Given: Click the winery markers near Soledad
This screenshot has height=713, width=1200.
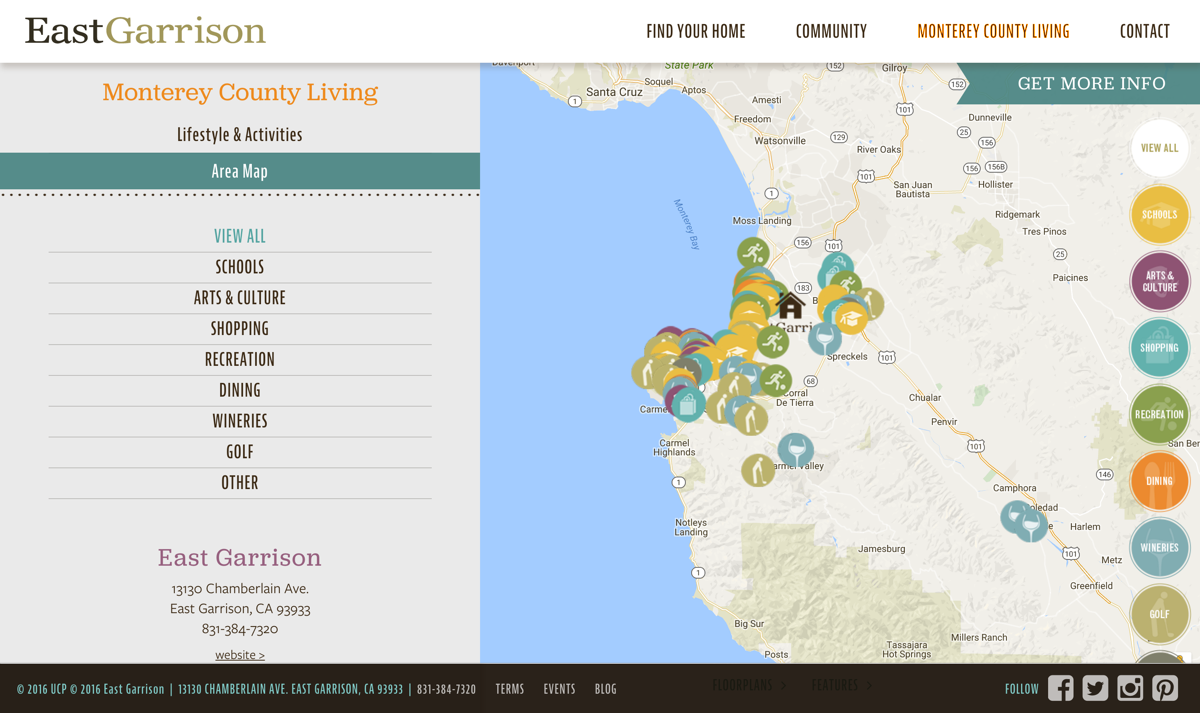Looking at the screenshot, I should [x=1025, y=521].
